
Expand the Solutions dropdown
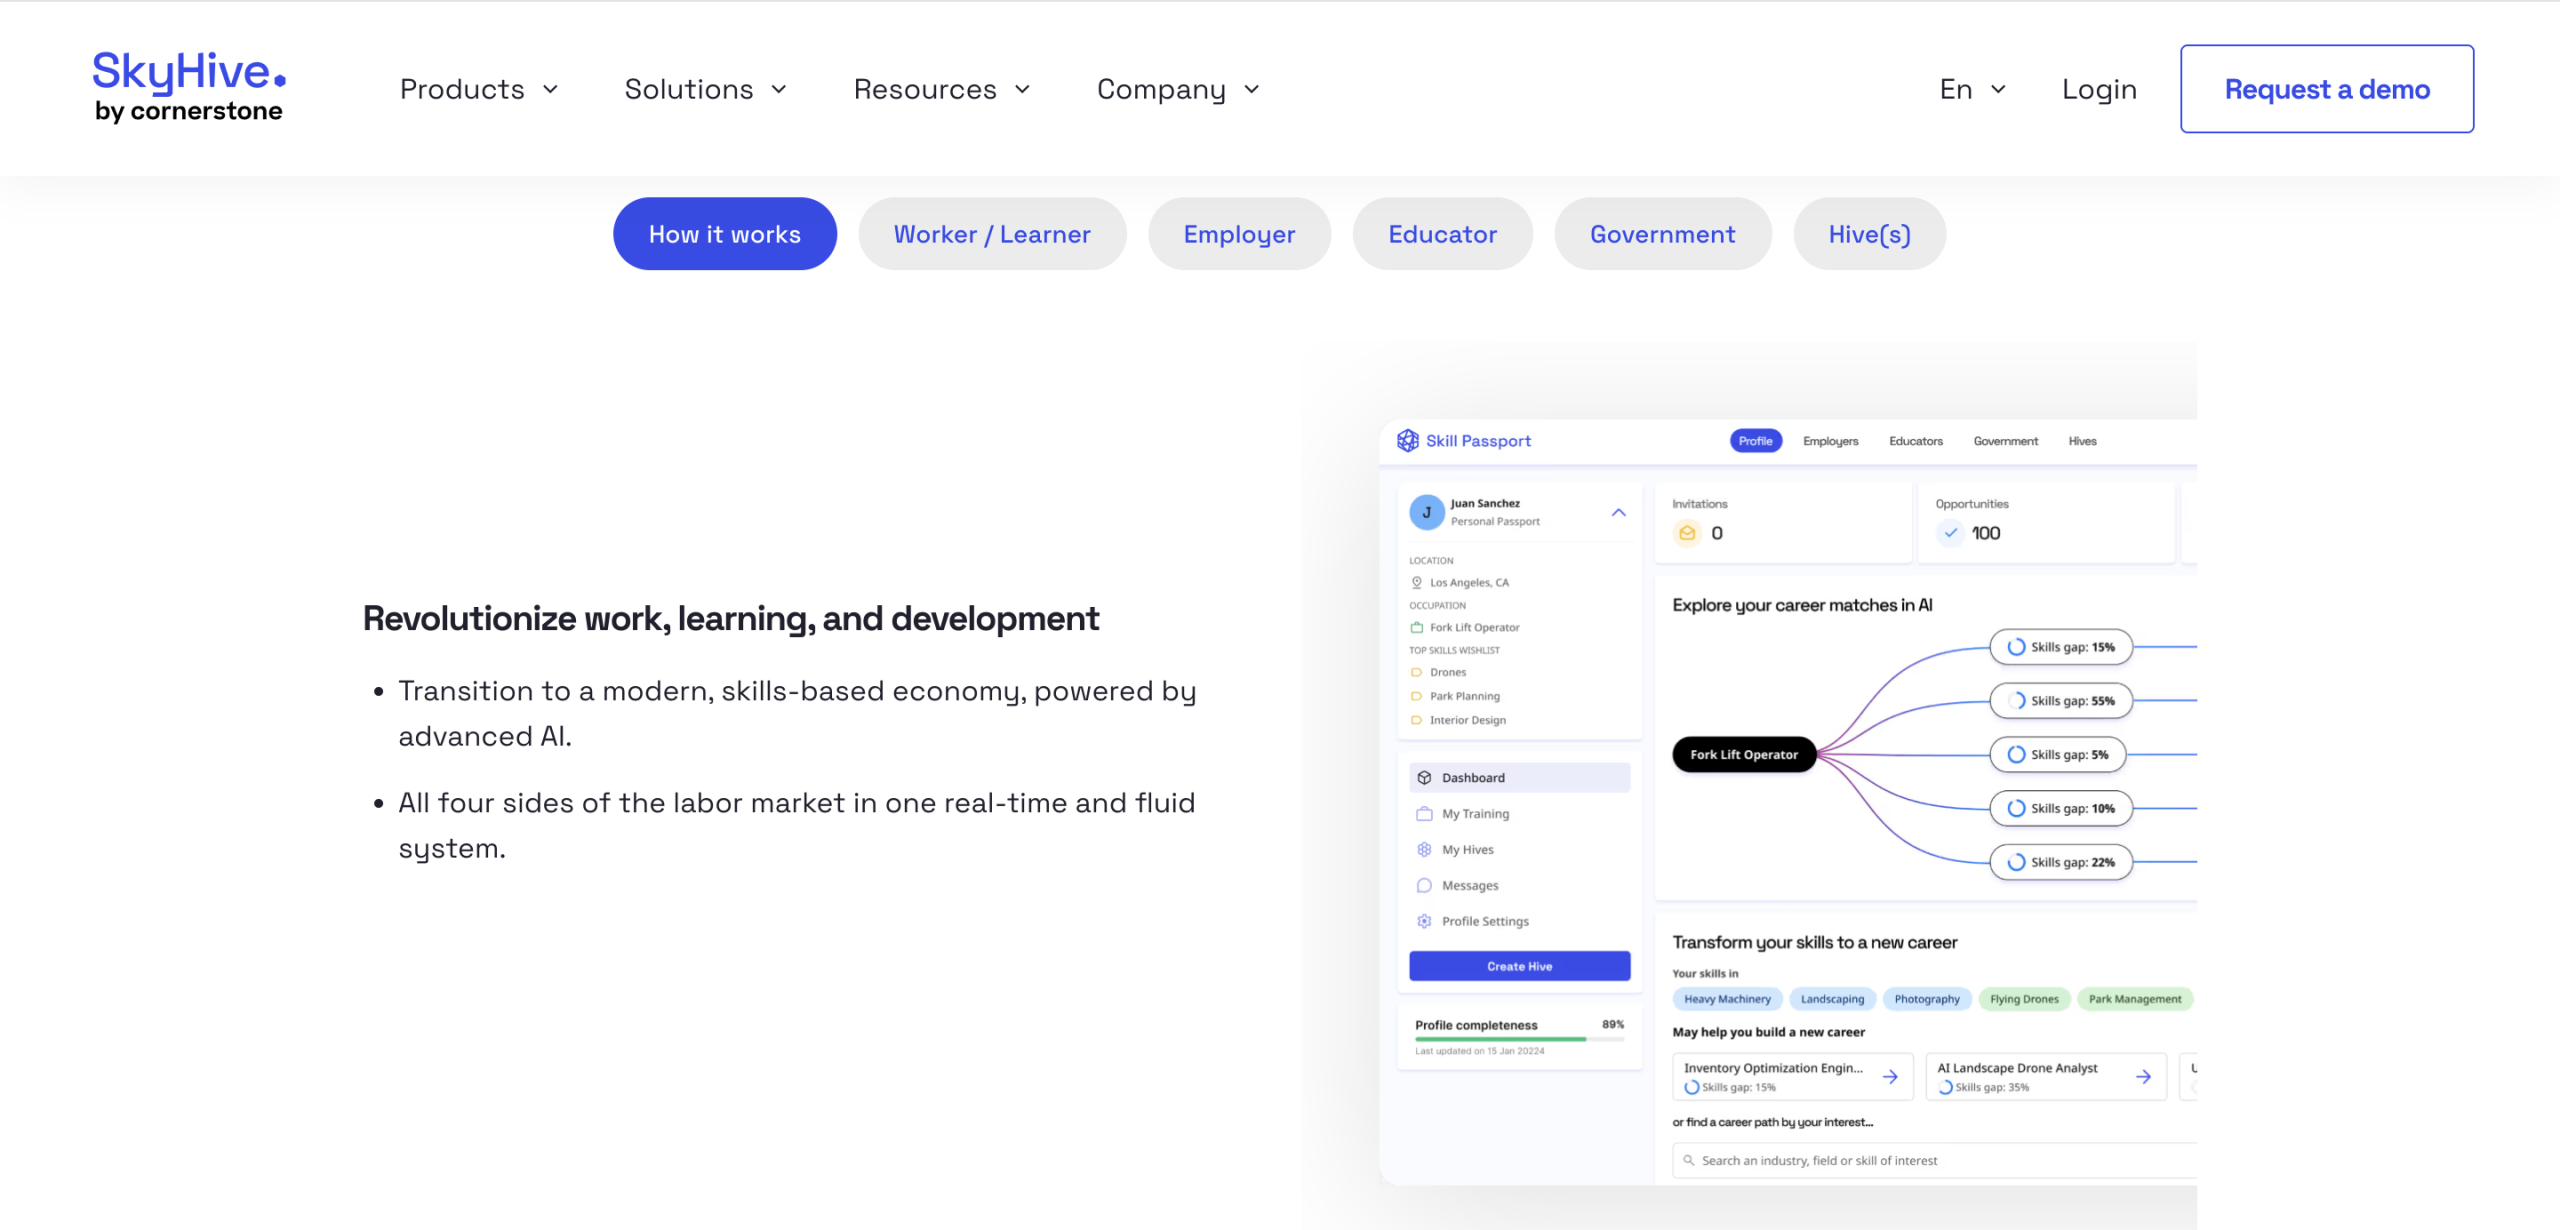[x=706, y=89]
